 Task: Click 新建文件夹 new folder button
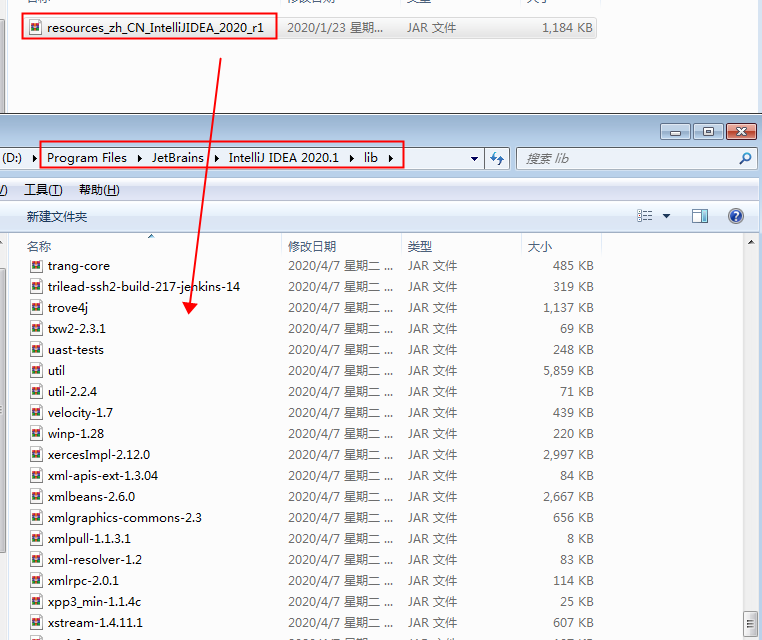57,216
